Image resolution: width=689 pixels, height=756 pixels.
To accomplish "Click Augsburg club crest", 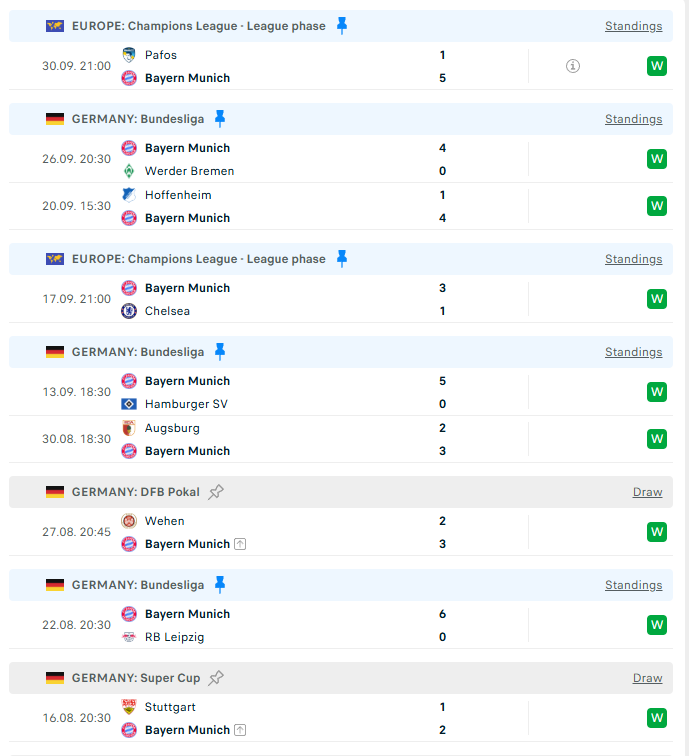I will (129, 428).
